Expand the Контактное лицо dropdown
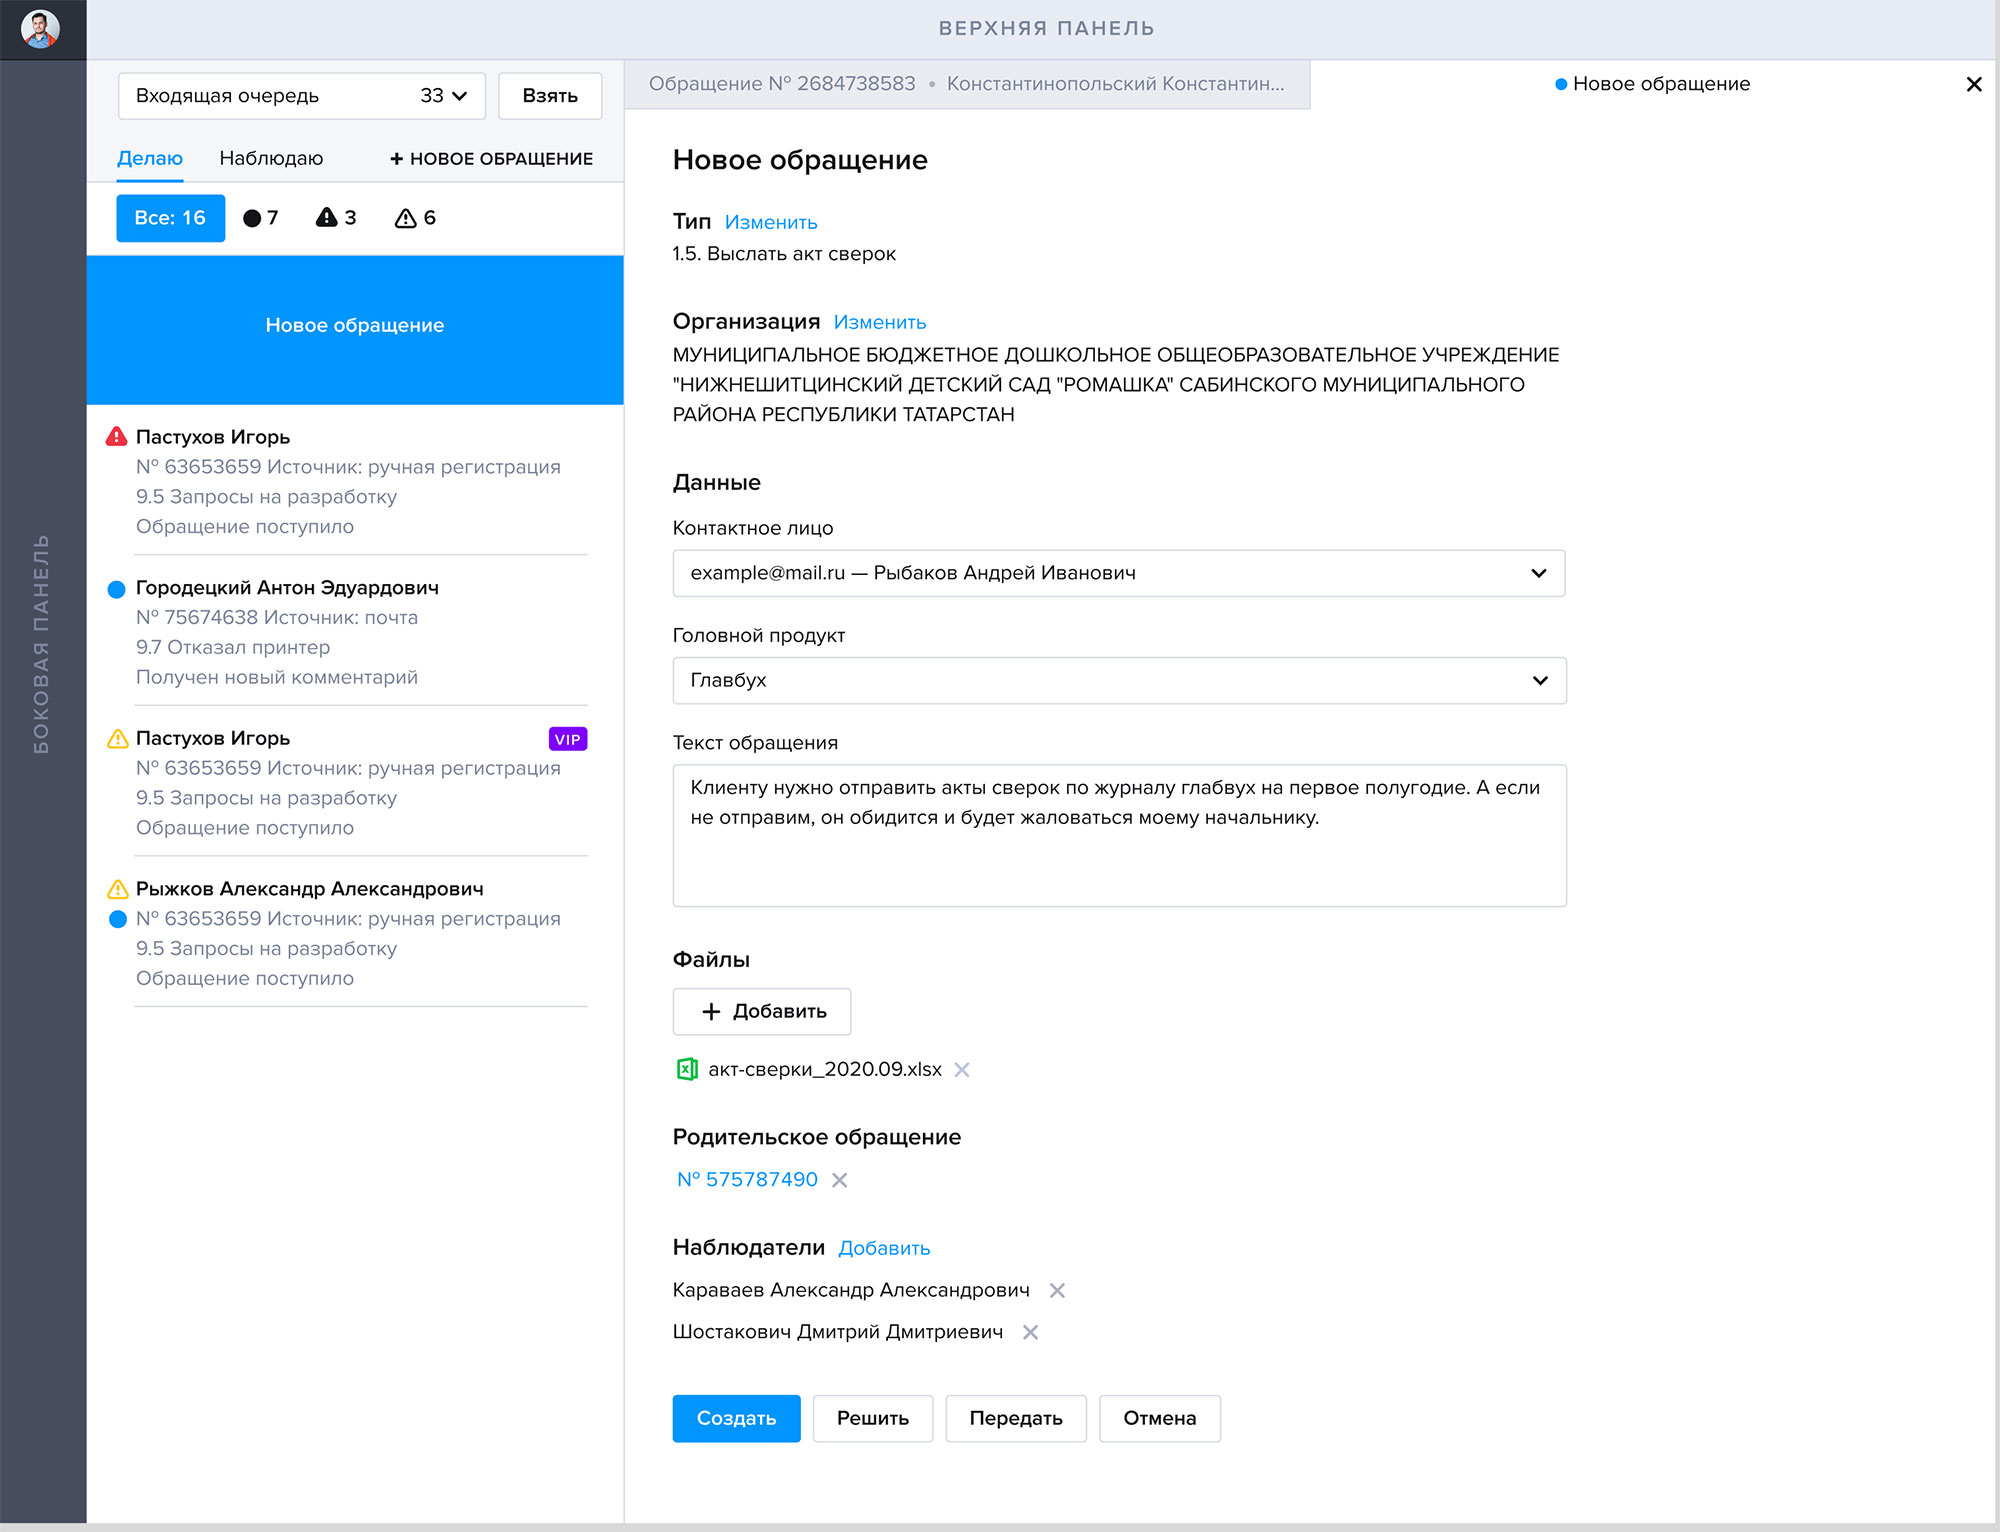2000x1532 pixels. [1118, 573]
